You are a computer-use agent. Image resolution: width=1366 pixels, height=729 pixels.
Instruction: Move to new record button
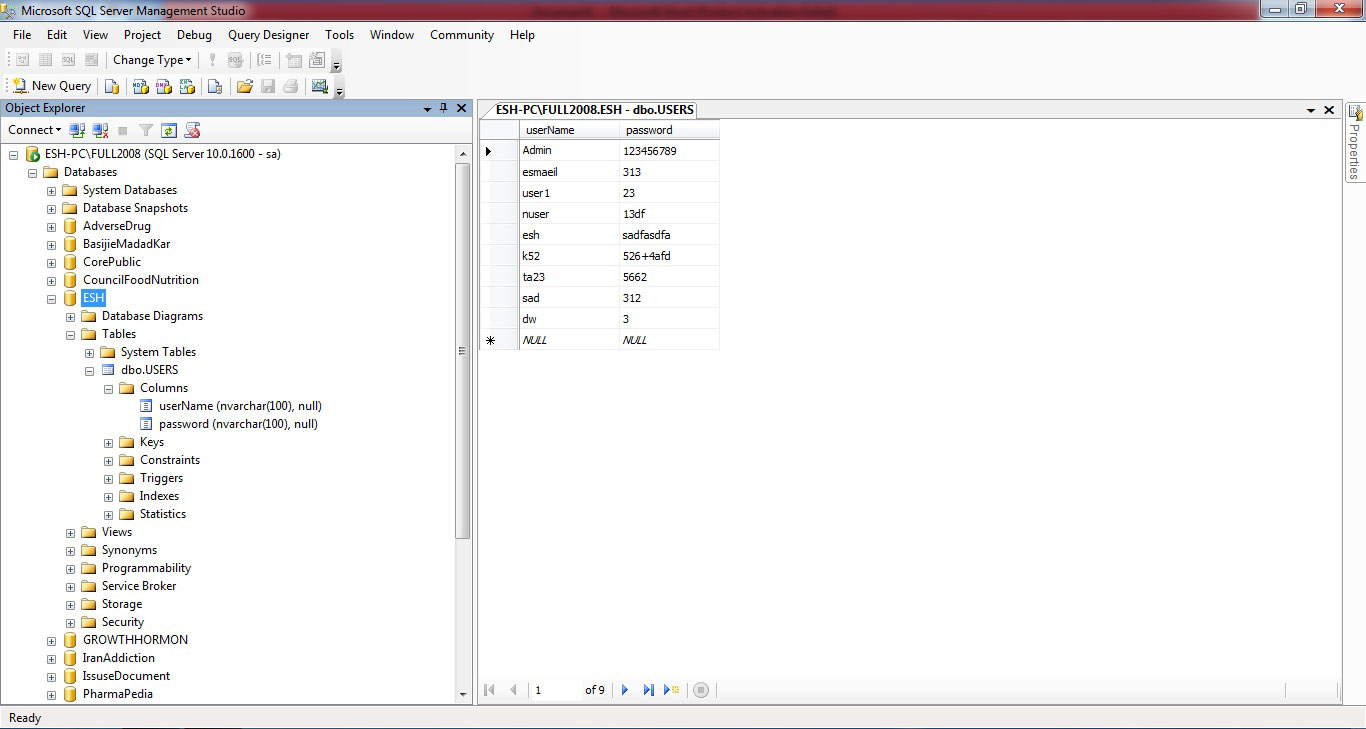671,690
